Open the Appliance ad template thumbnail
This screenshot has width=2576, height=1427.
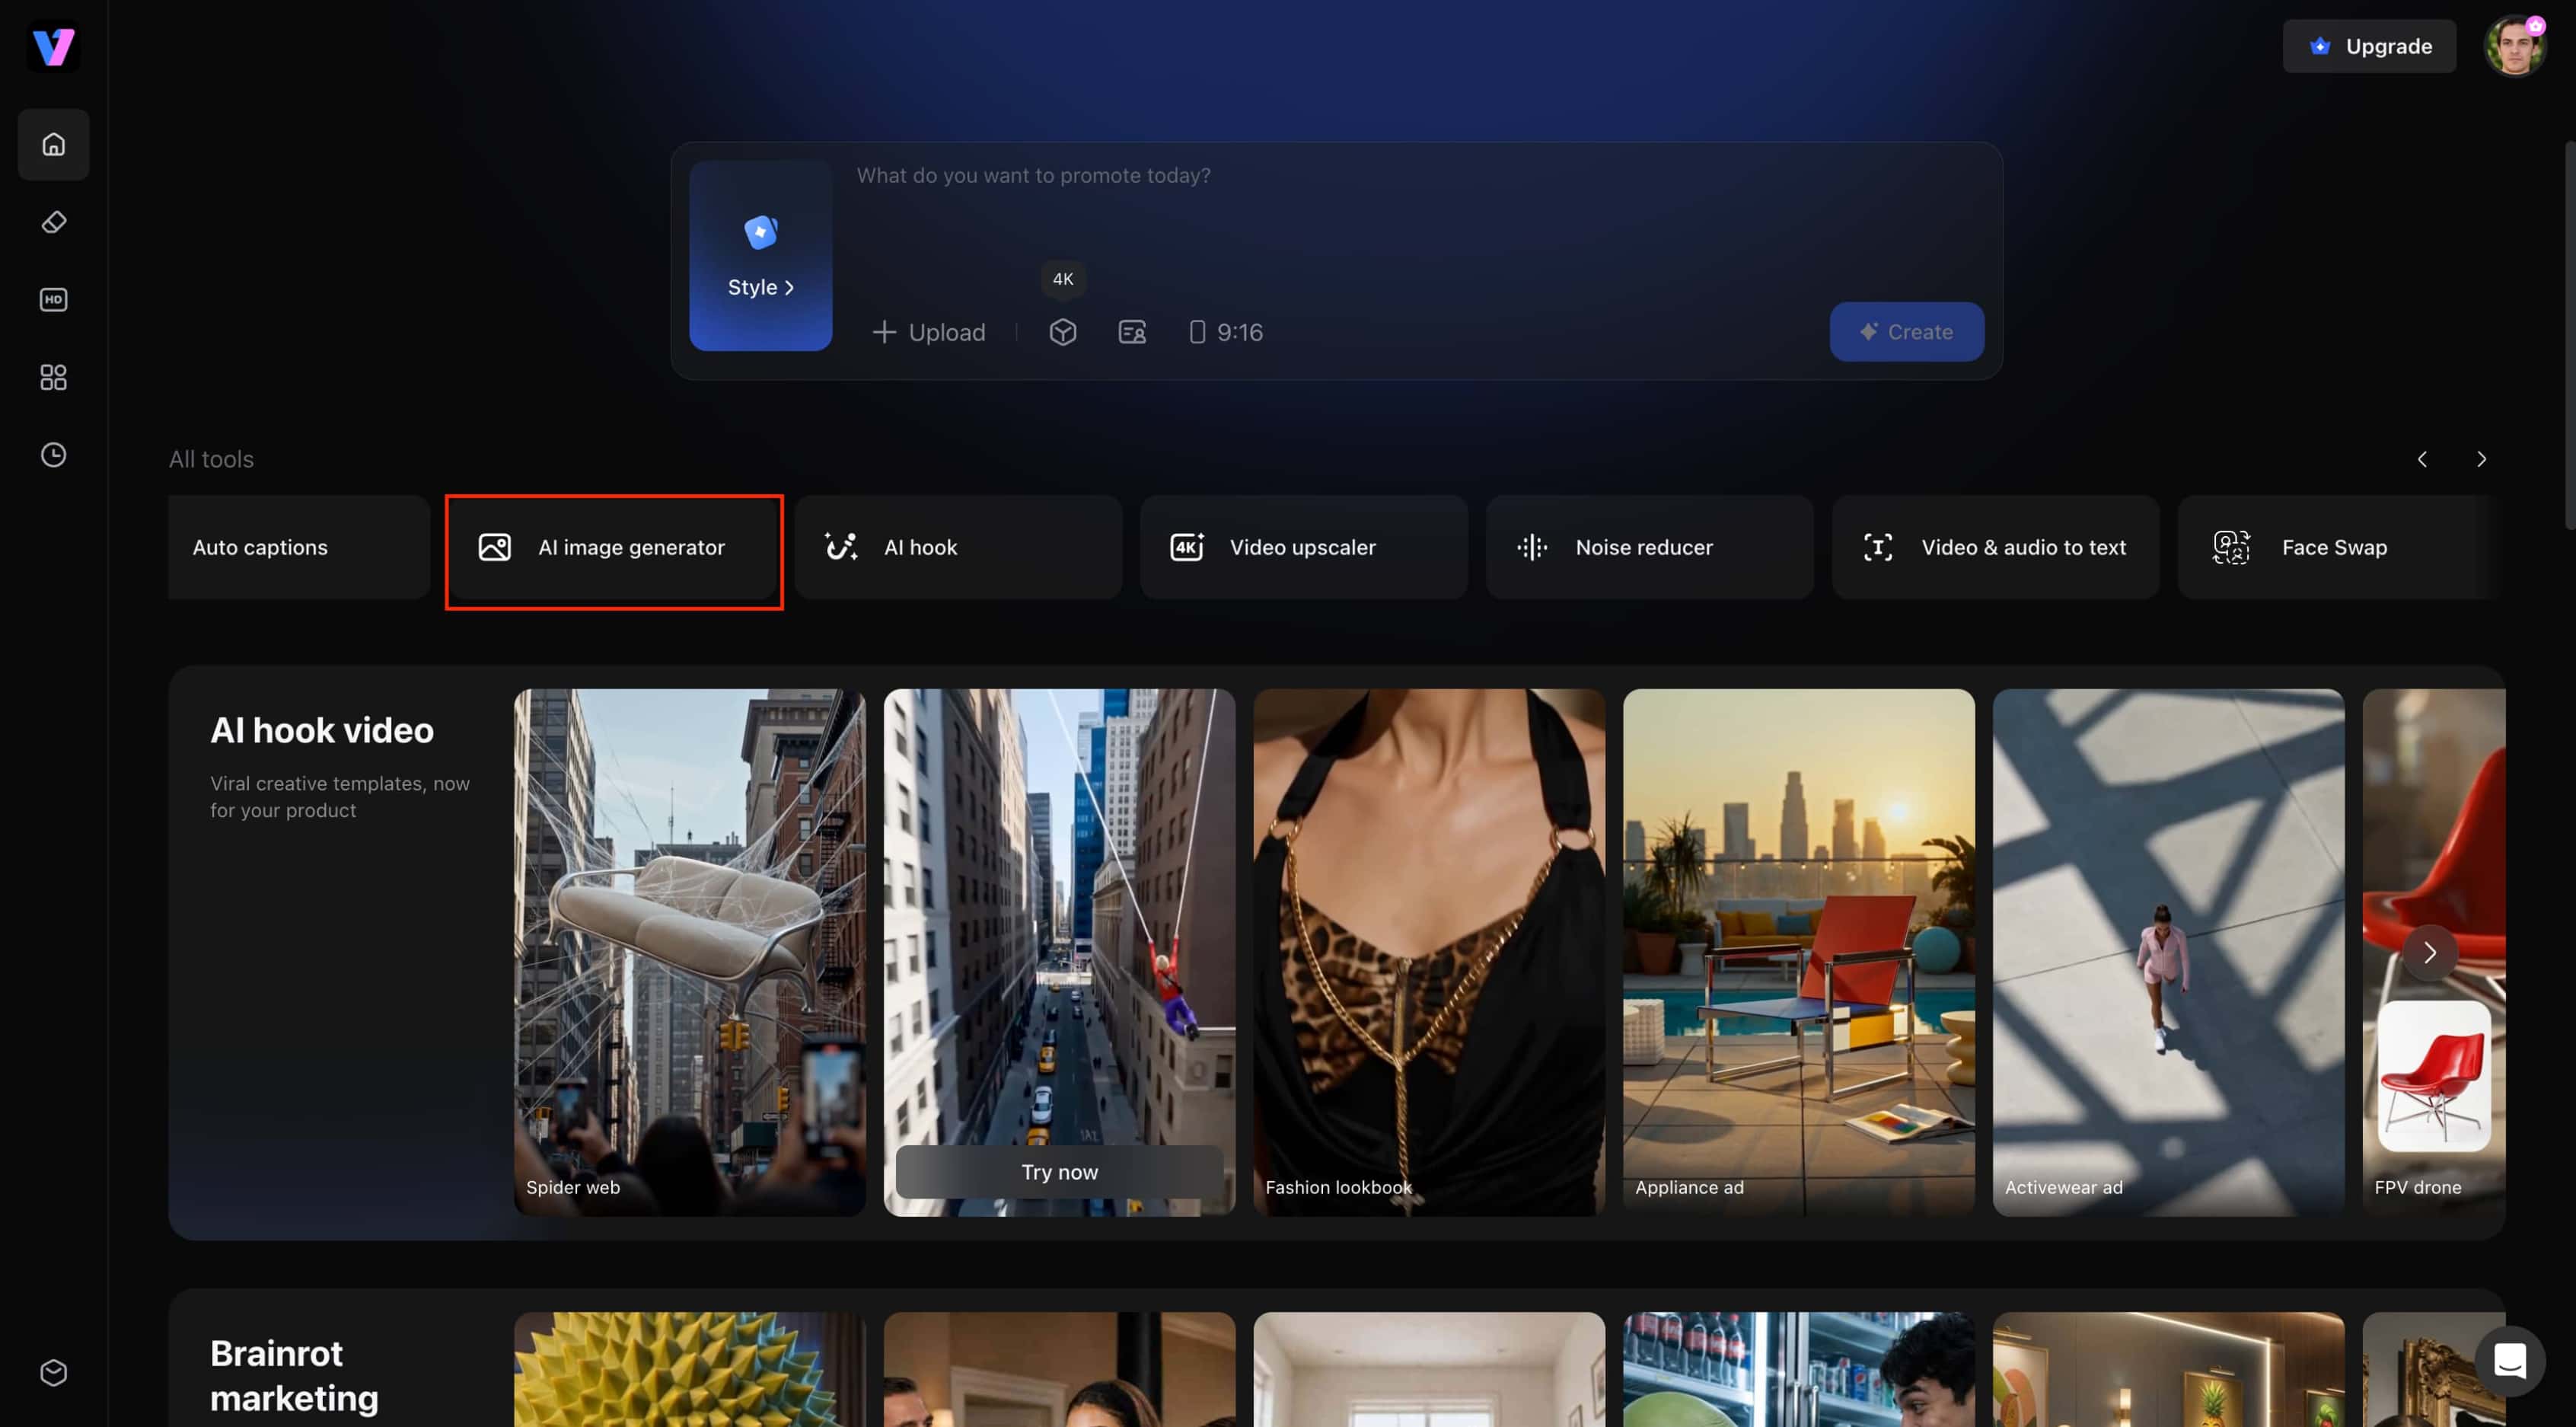tap(1798, 952)
